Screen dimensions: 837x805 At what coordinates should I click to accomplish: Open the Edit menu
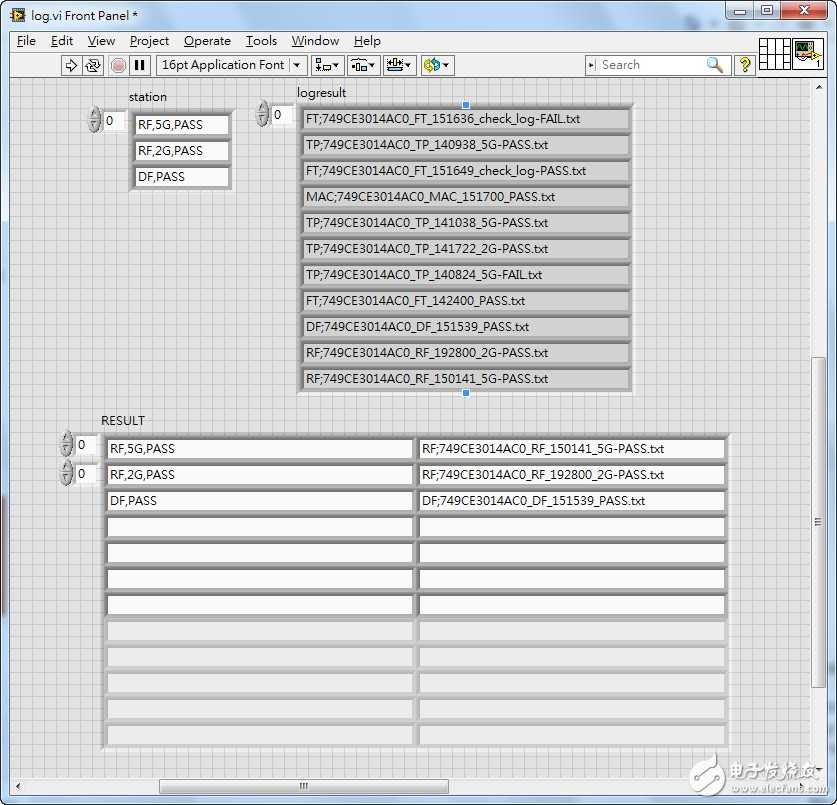coord(62,41)
